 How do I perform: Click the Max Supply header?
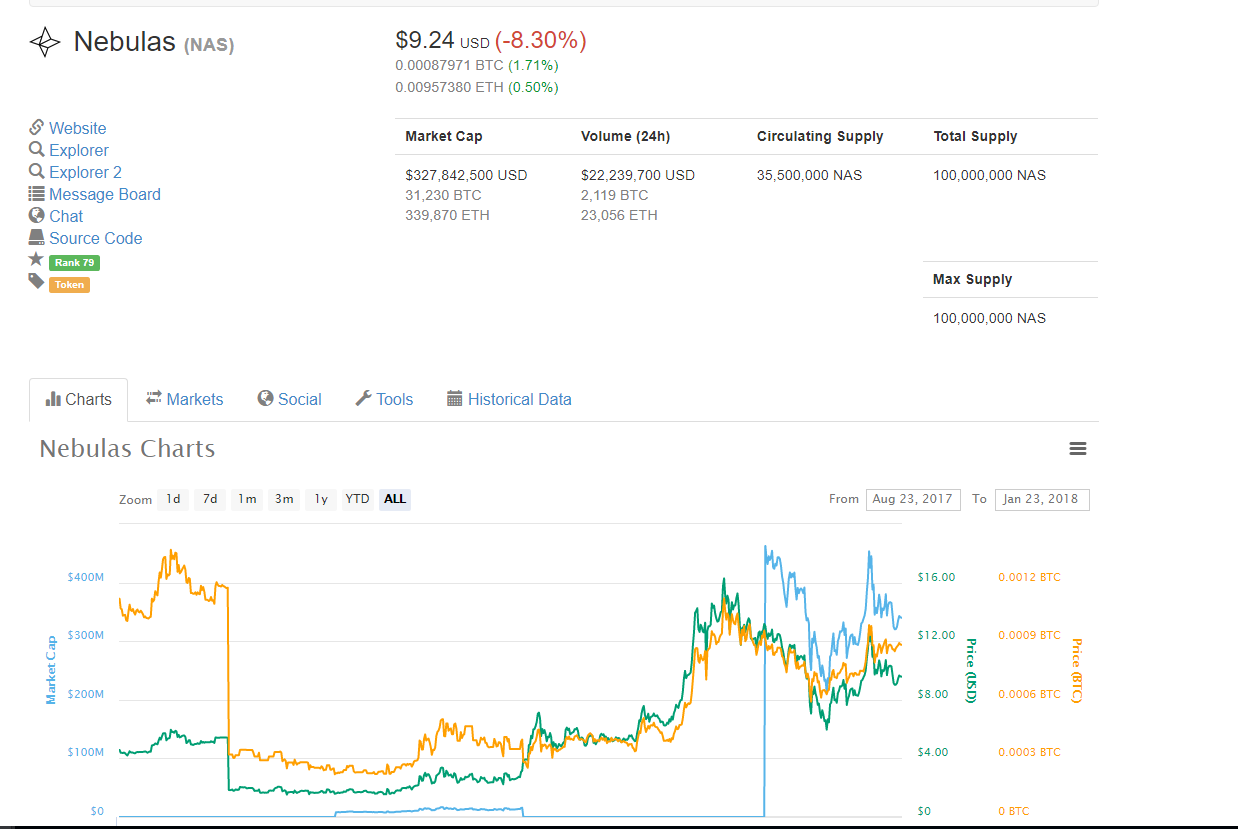pos(972,279)
